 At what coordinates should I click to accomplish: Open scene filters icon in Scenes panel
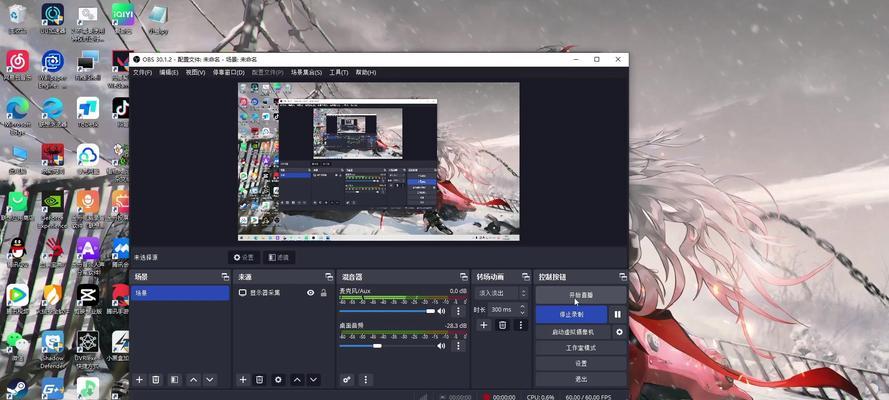tap(175, 380)
